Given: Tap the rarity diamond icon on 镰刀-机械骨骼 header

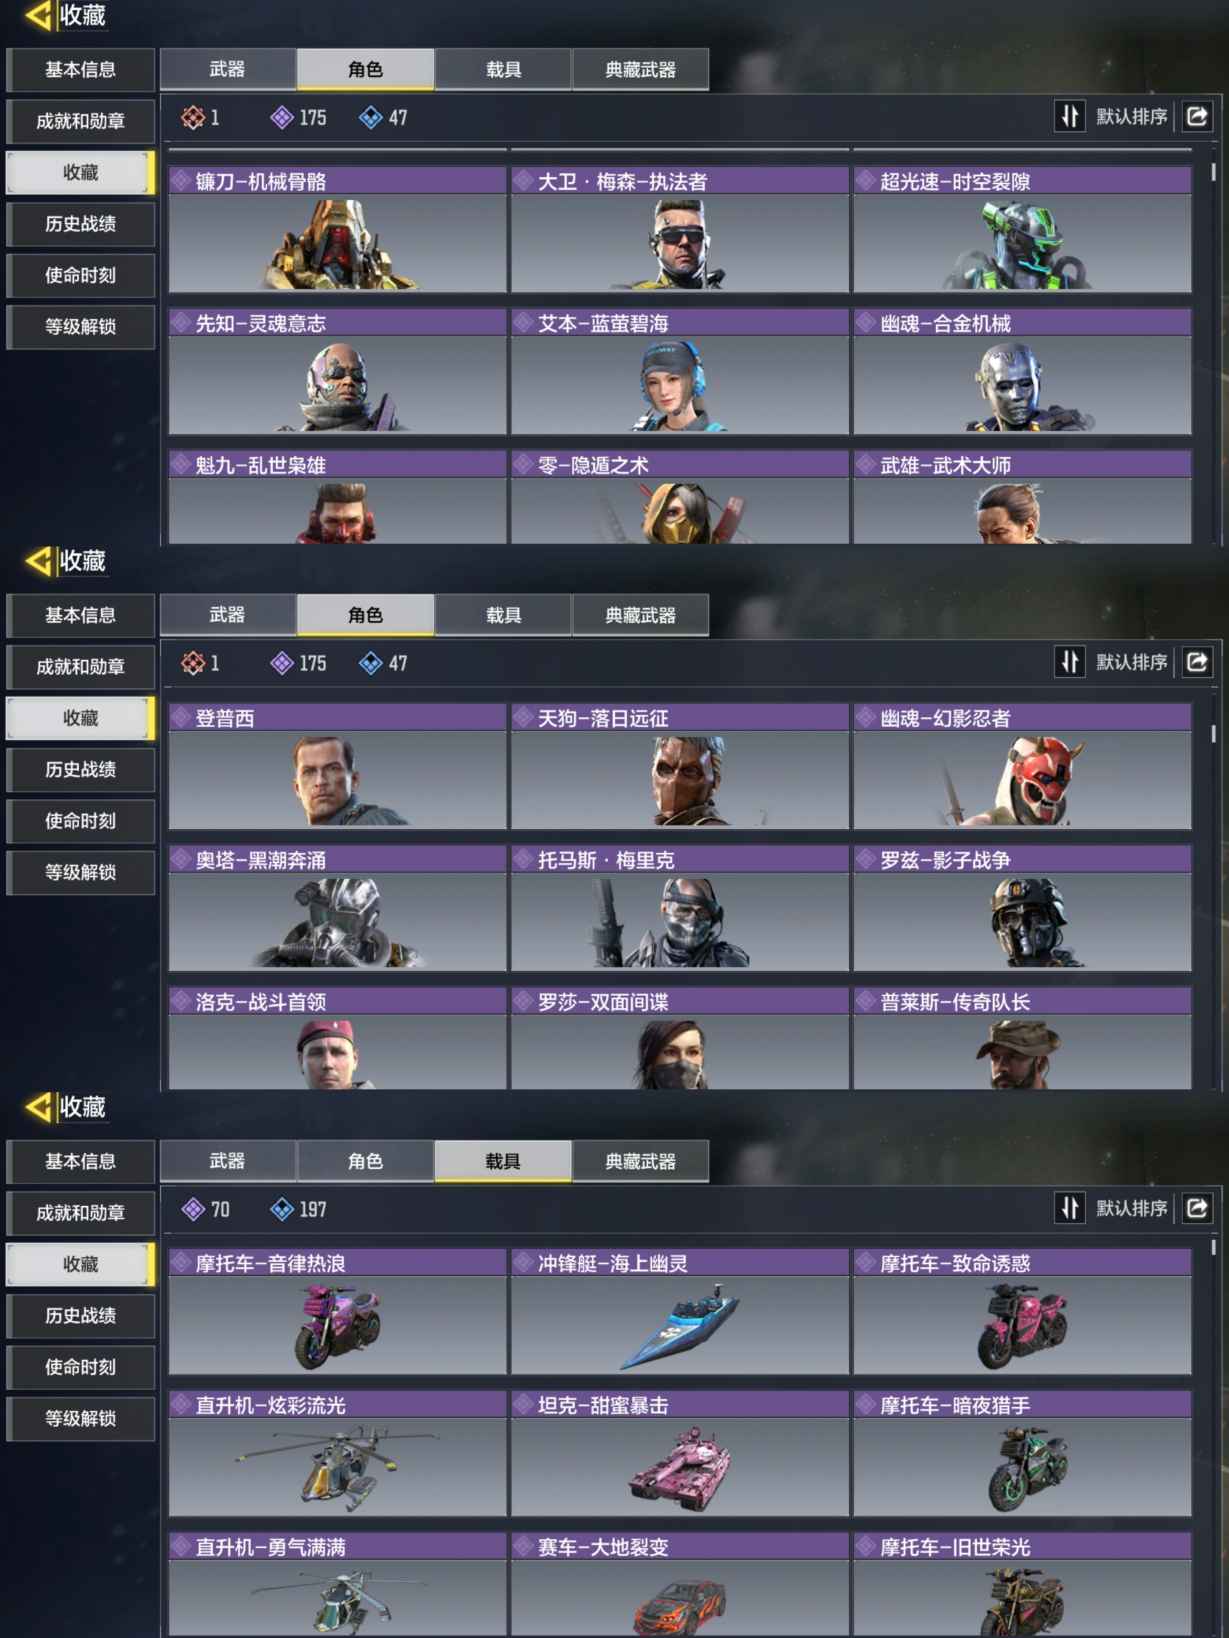Looking at the screenshot, I should (181, 181).
